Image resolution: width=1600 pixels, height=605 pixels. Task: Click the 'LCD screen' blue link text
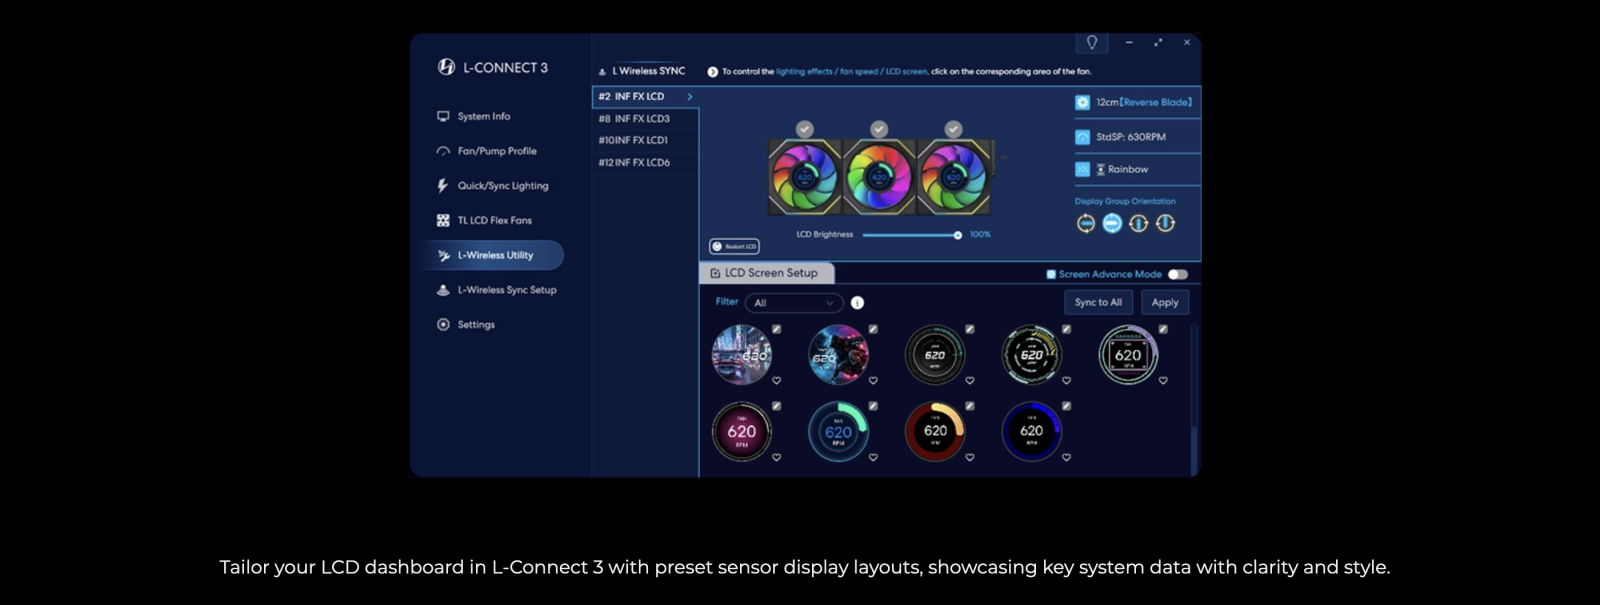(906, 72)
